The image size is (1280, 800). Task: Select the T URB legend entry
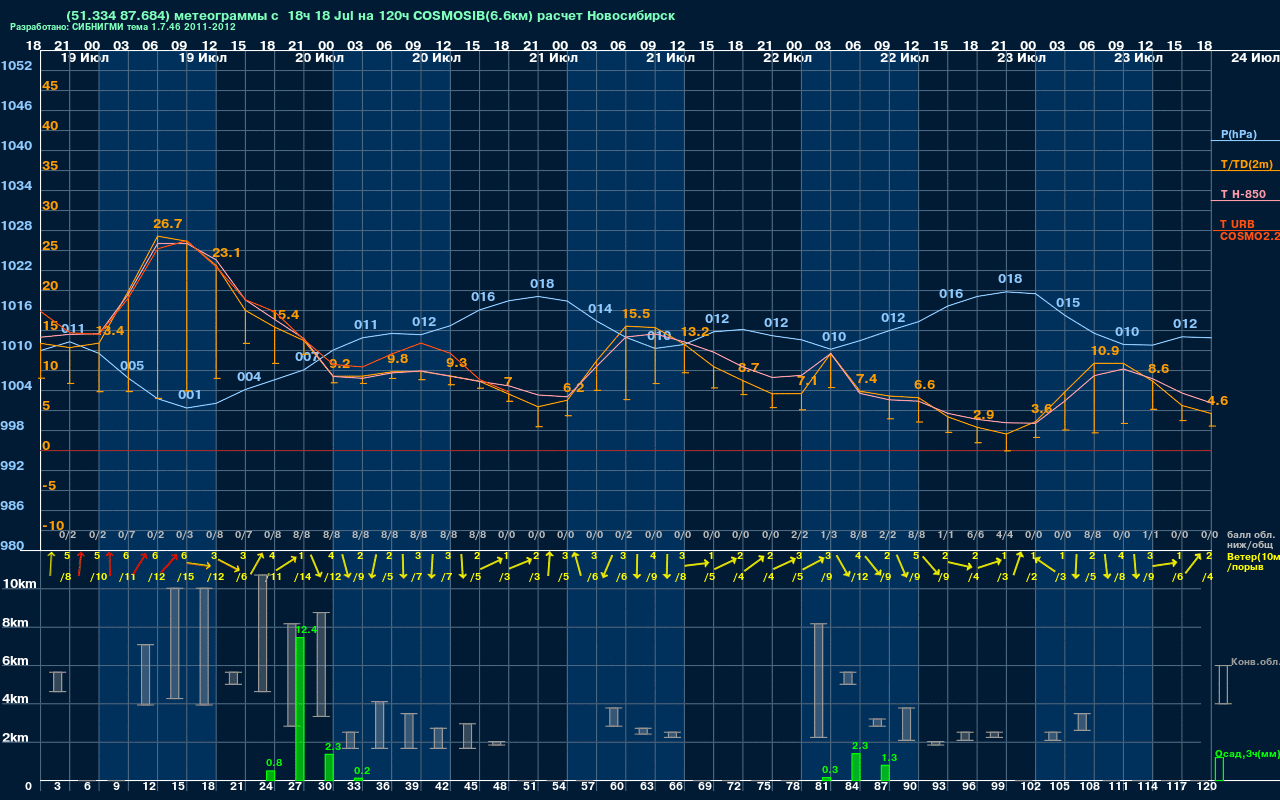(x=1237, y=224)
